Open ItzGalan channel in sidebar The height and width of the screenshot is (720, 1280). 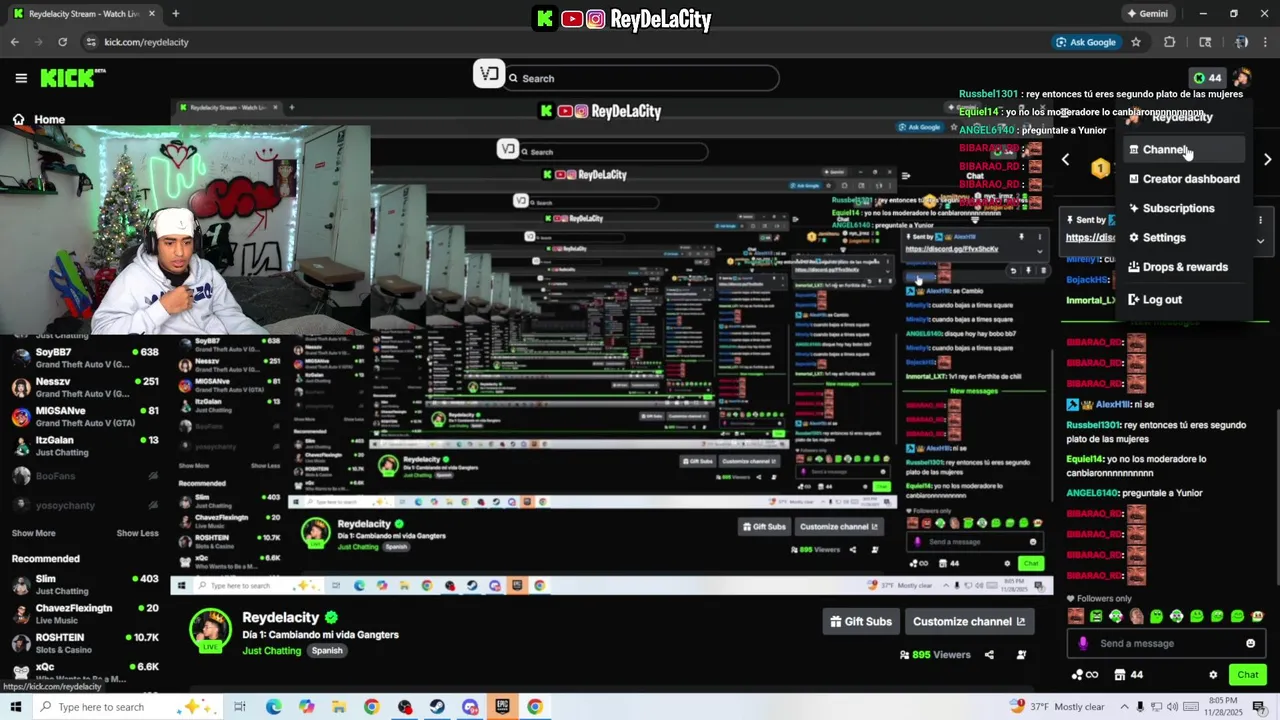pos(85,446)
